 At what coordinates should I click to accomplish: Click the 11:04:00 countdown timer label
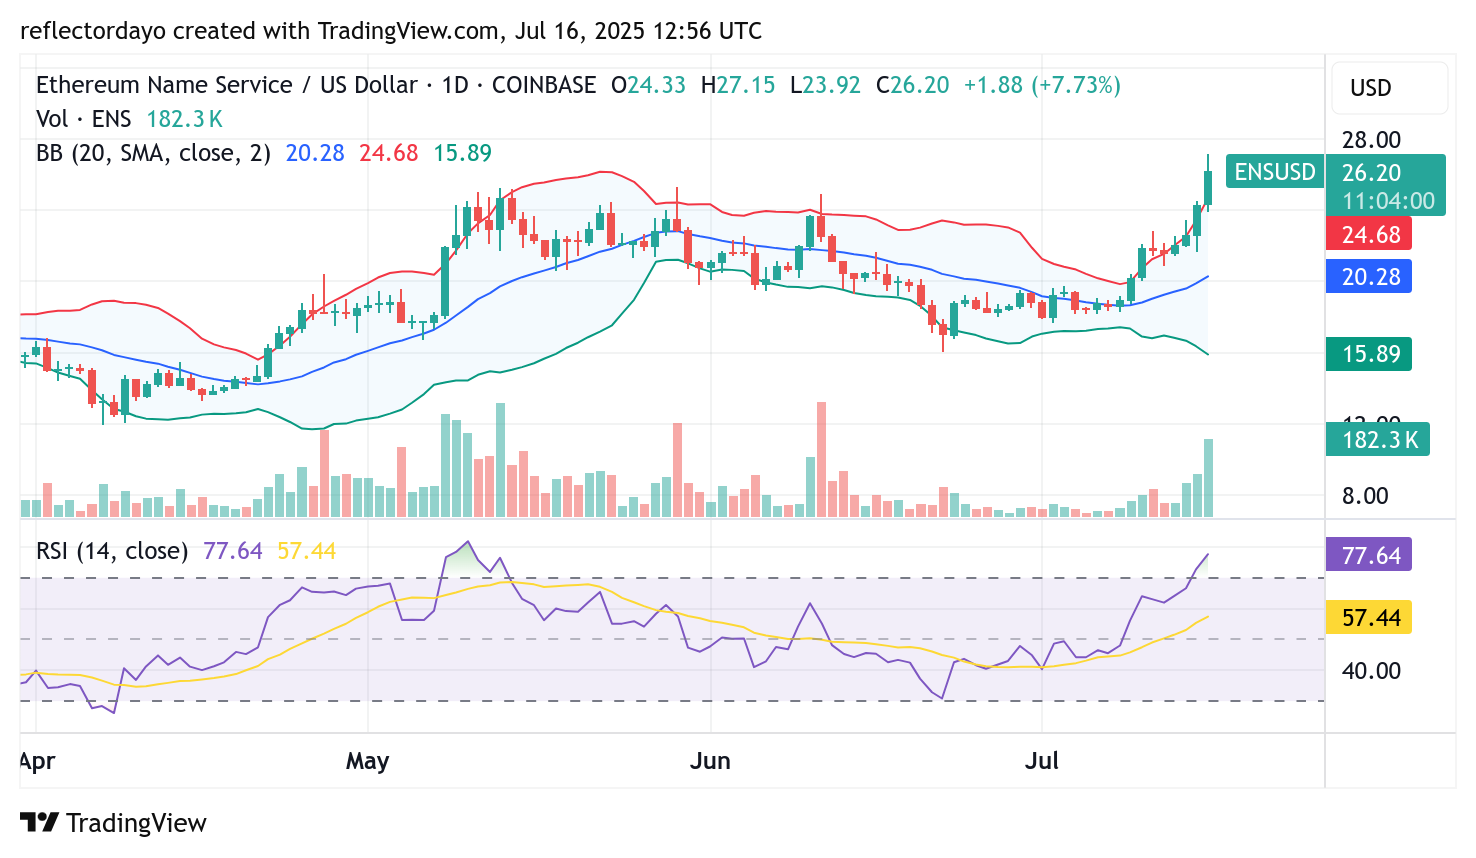point(1388,201)
